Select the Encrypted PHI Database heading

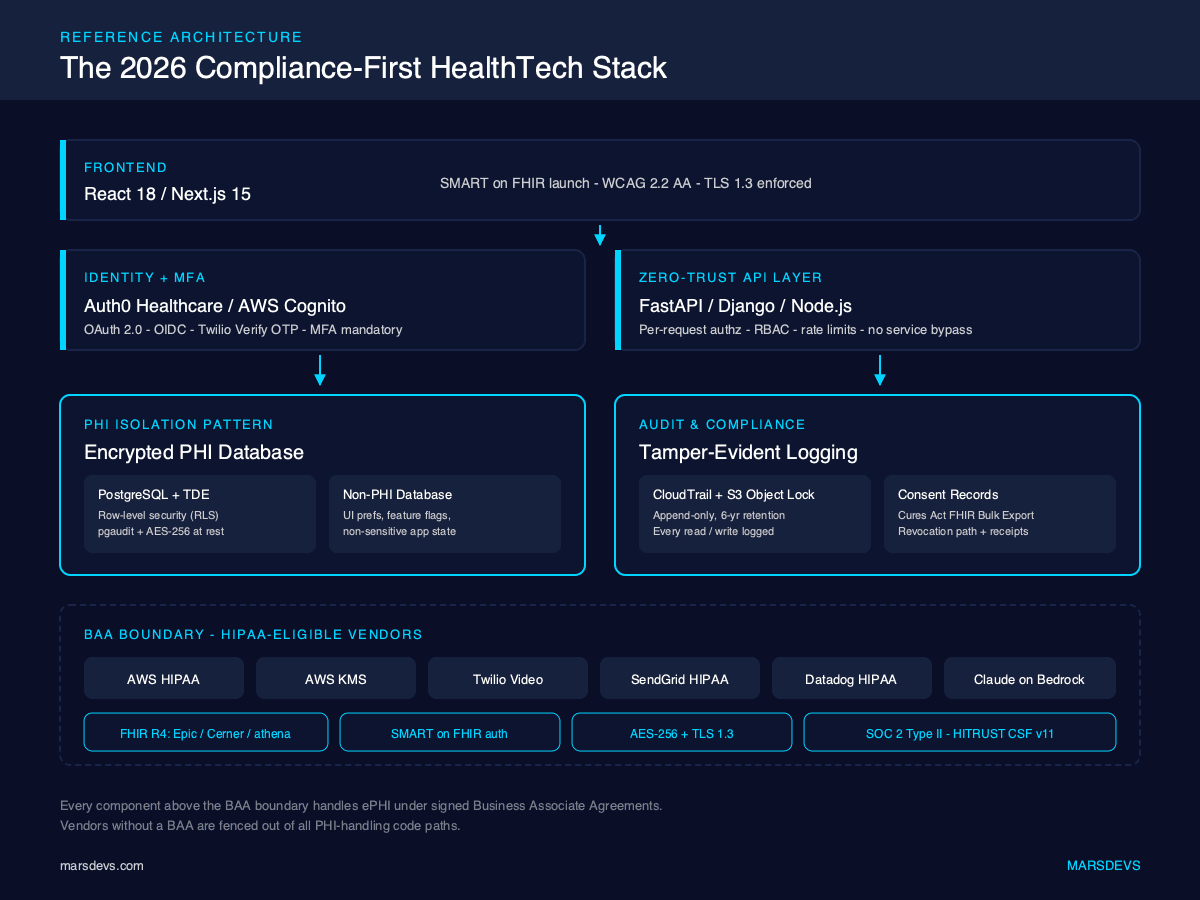(x=194, y=452)
